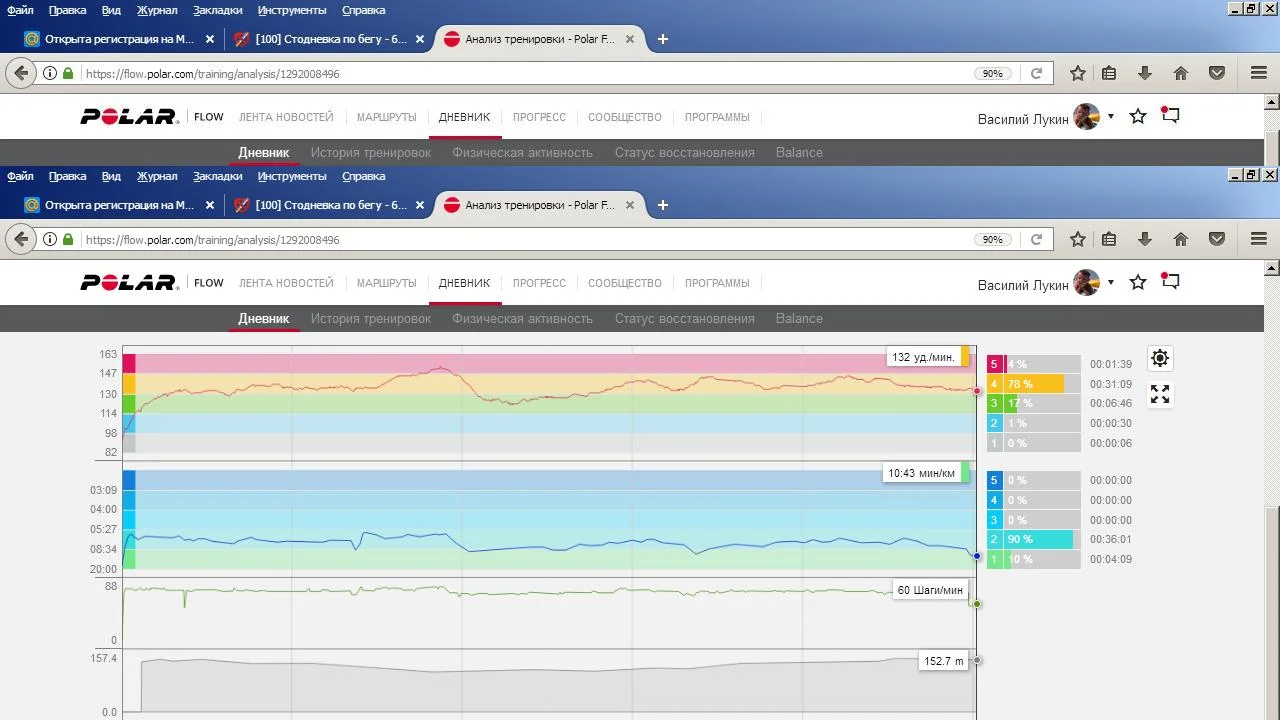Go back using the lower window's back arrow
Screen dimensions: 1280x720
pos(21,240)
